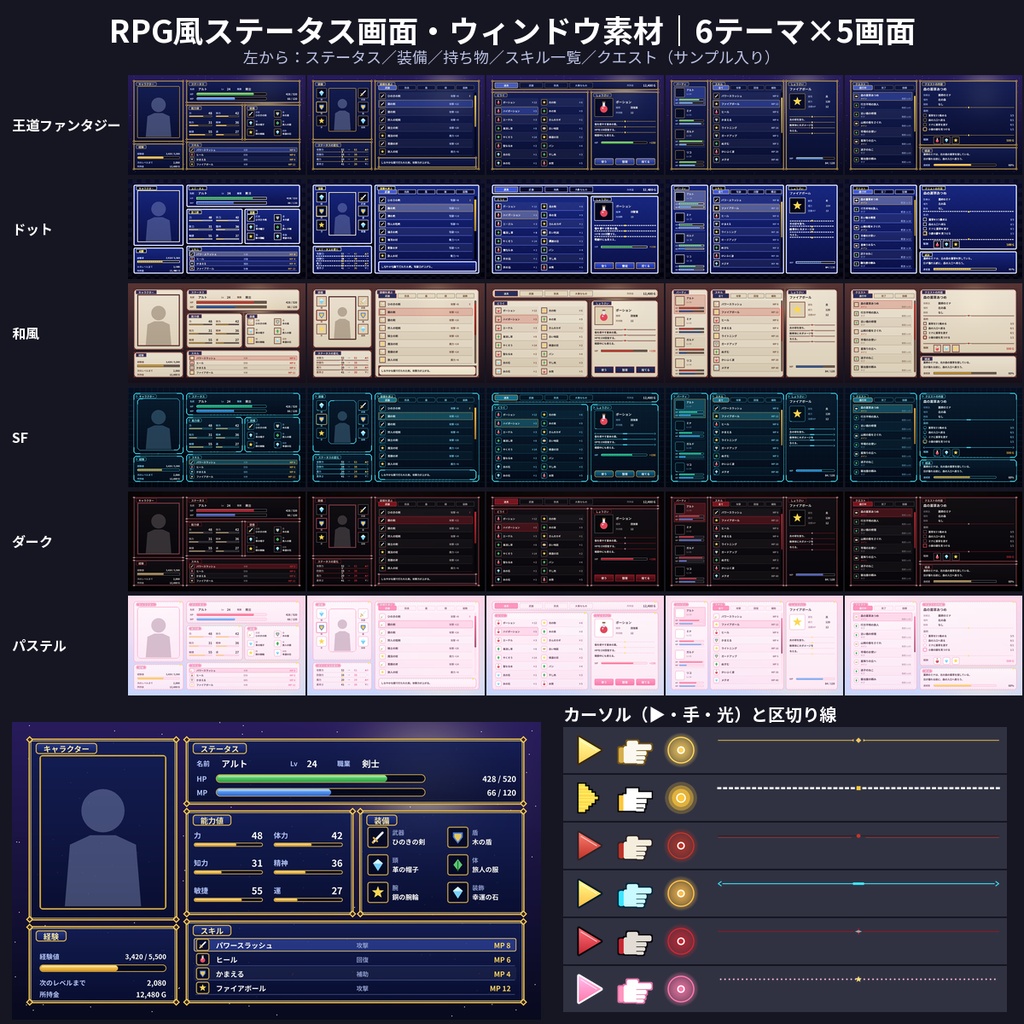Open the 王道ファンタジー quest screen thumbnail
The image size is (1024, 1024).
(933, 124)
